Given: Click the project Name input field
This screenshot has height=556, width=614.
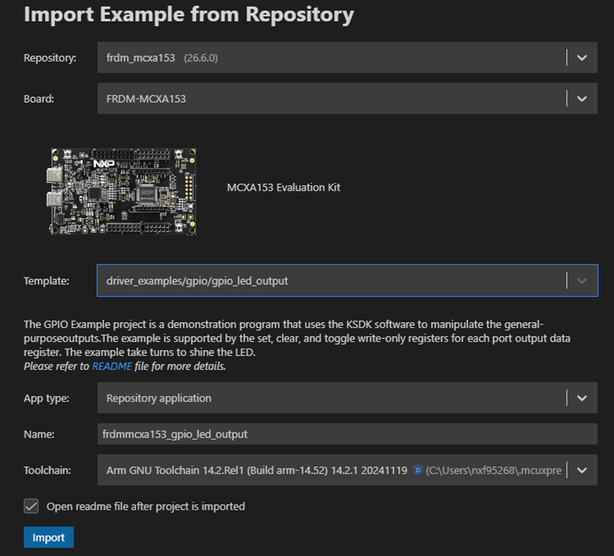Looking at the screenshot, I should pyautogui.click(x=347, y=434).
